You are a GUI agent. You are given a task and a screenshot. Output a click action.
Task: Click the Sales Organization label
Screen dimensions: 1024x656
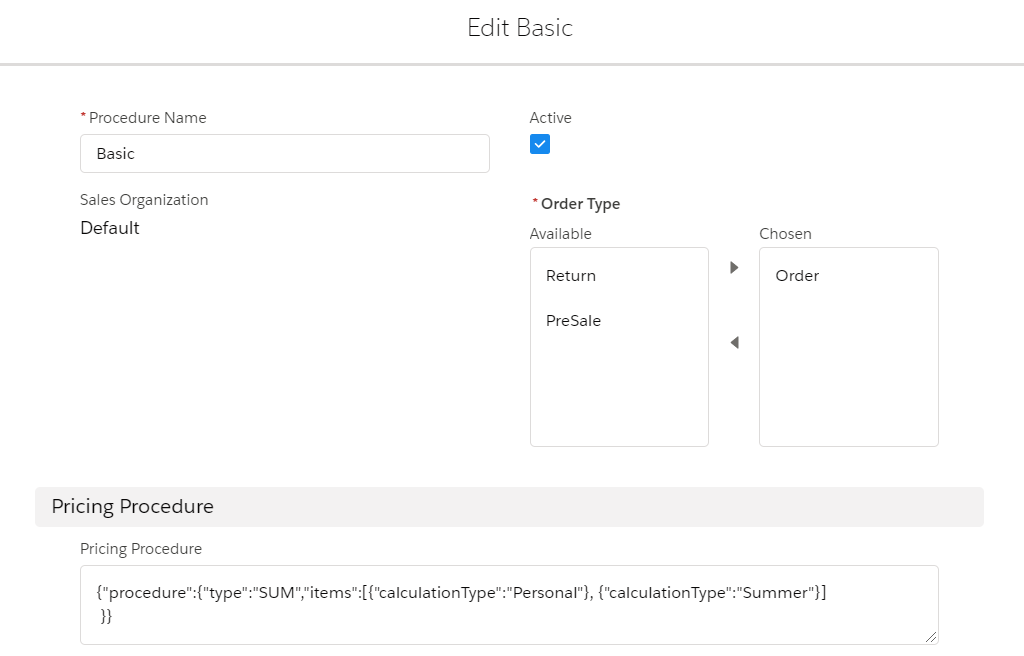click(144, 200)
